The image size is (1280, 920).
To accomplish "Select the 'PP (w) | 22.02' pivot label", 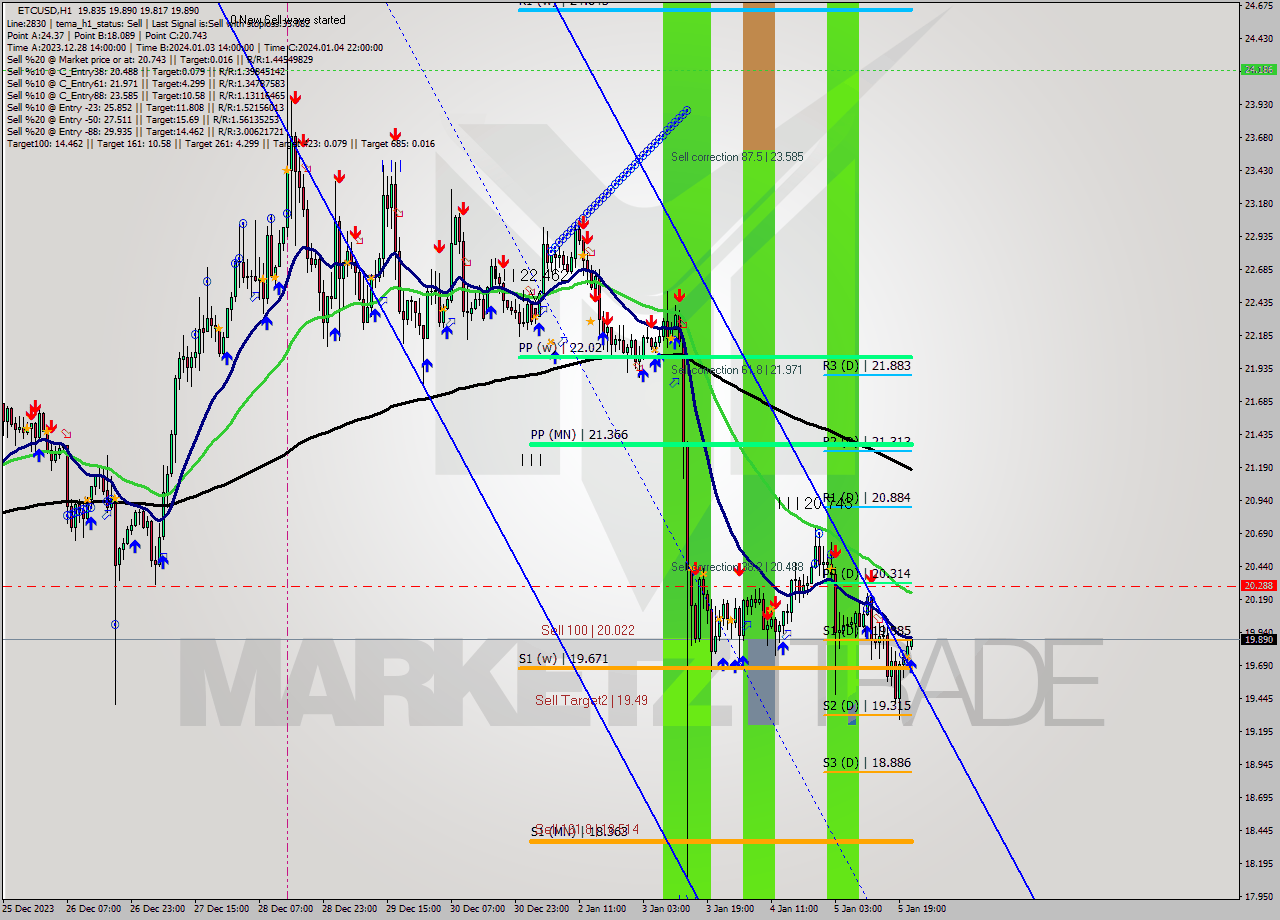I will [561, 347].
